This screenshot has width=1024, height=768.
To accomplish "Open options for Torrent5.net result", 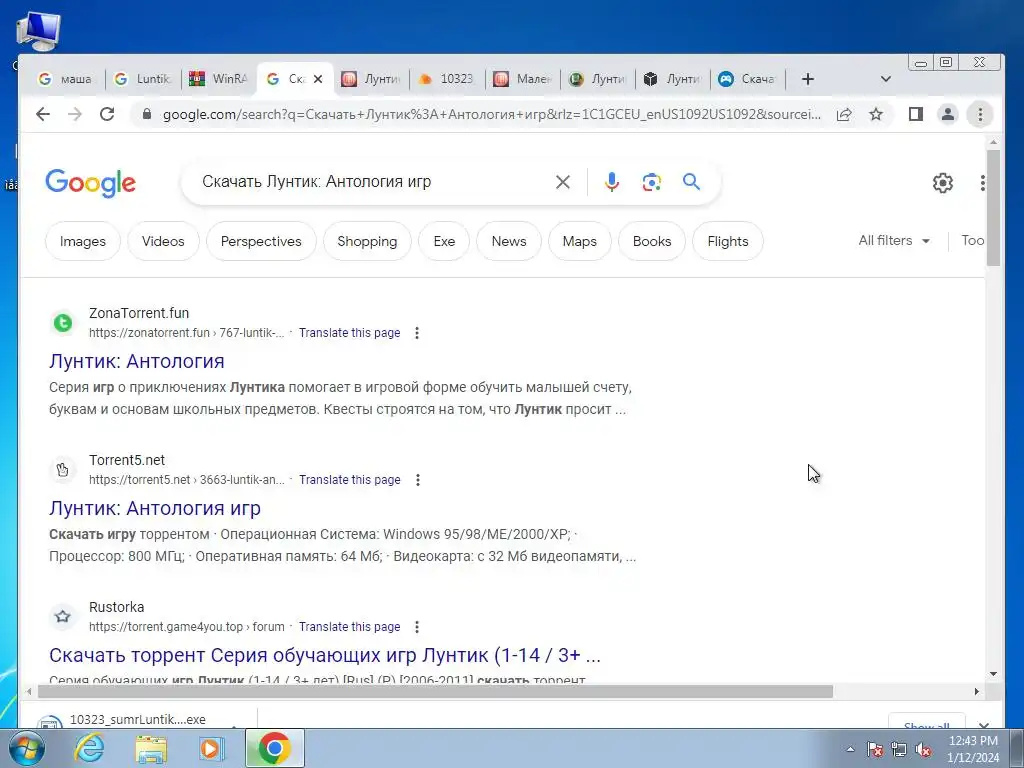I will coord(417,480).
